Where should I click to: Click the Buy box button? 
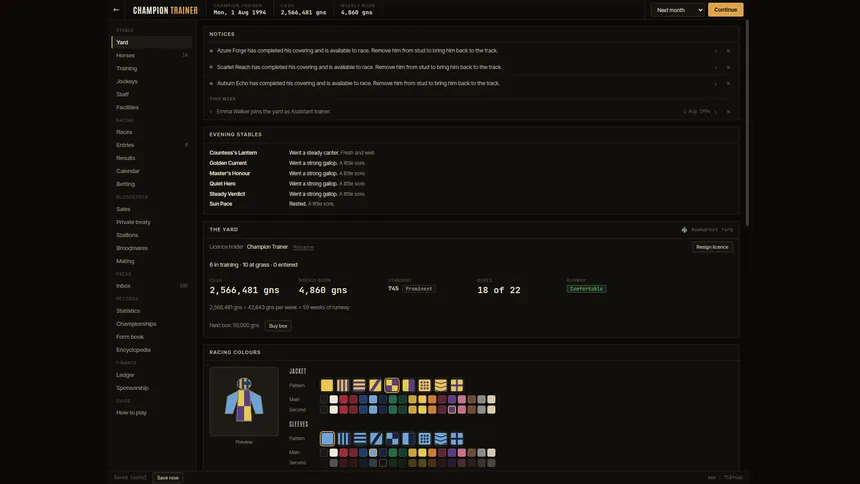(278, 326)
